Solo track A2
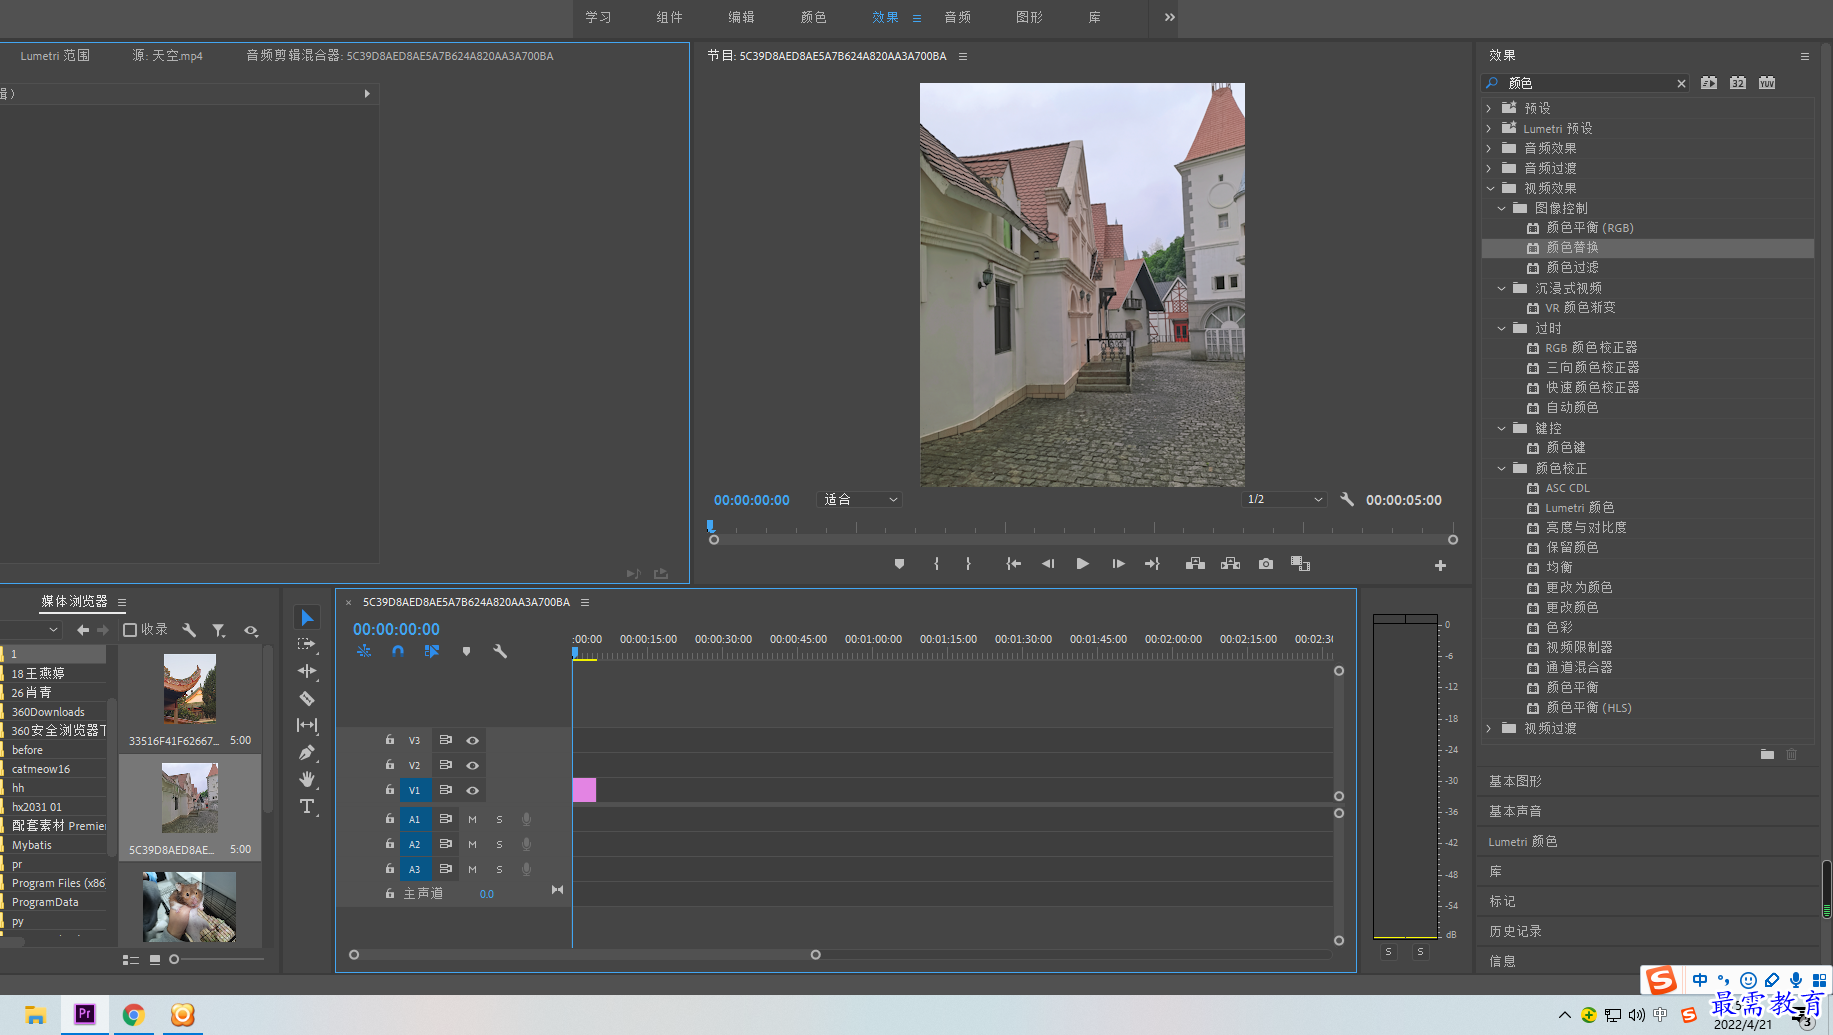 [500, 844]
